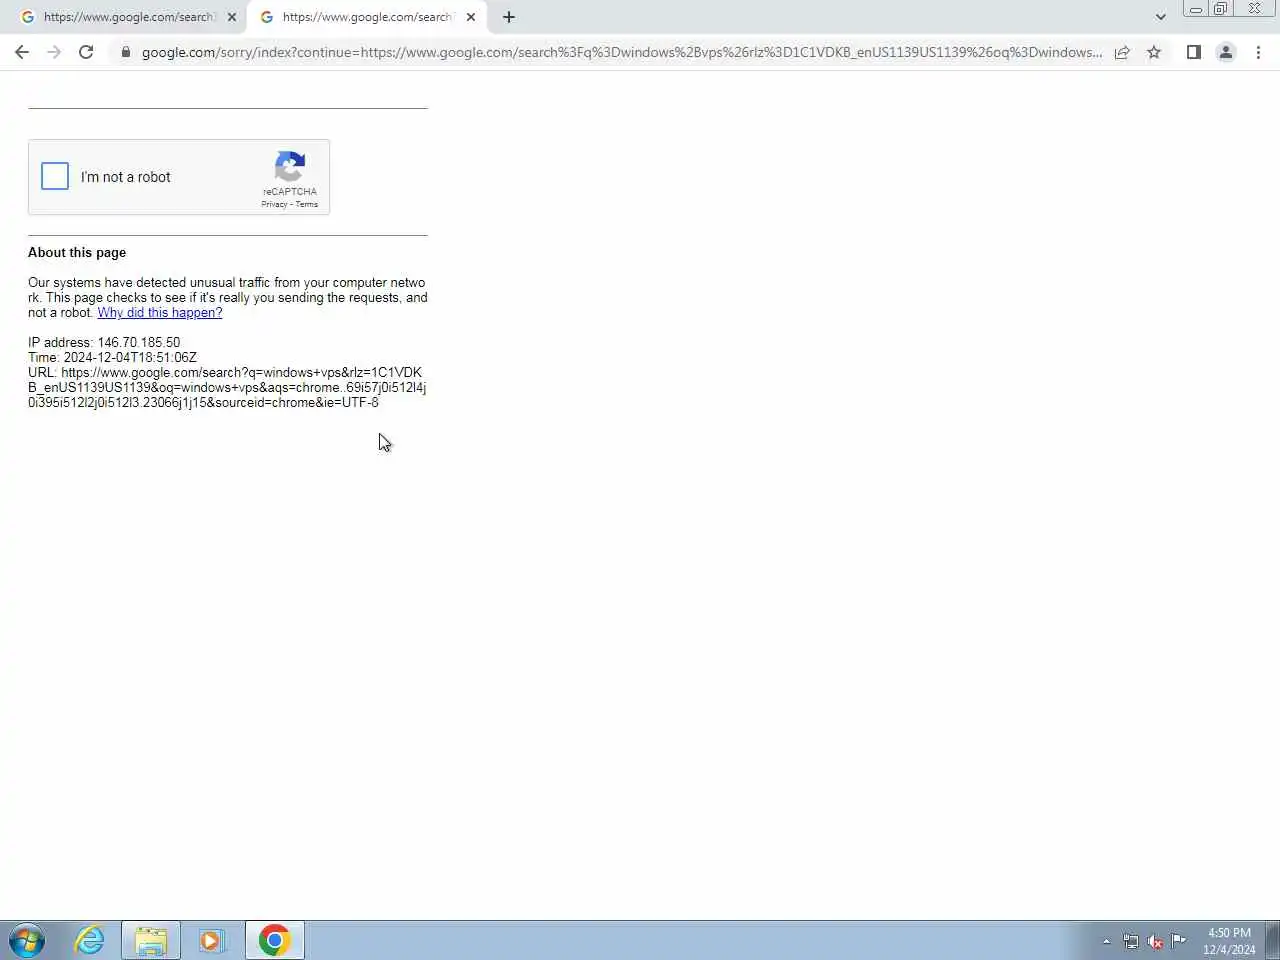Open Windows Explorer from taskbar
This screenshot has width=1280, height=960.
[151, 940]
